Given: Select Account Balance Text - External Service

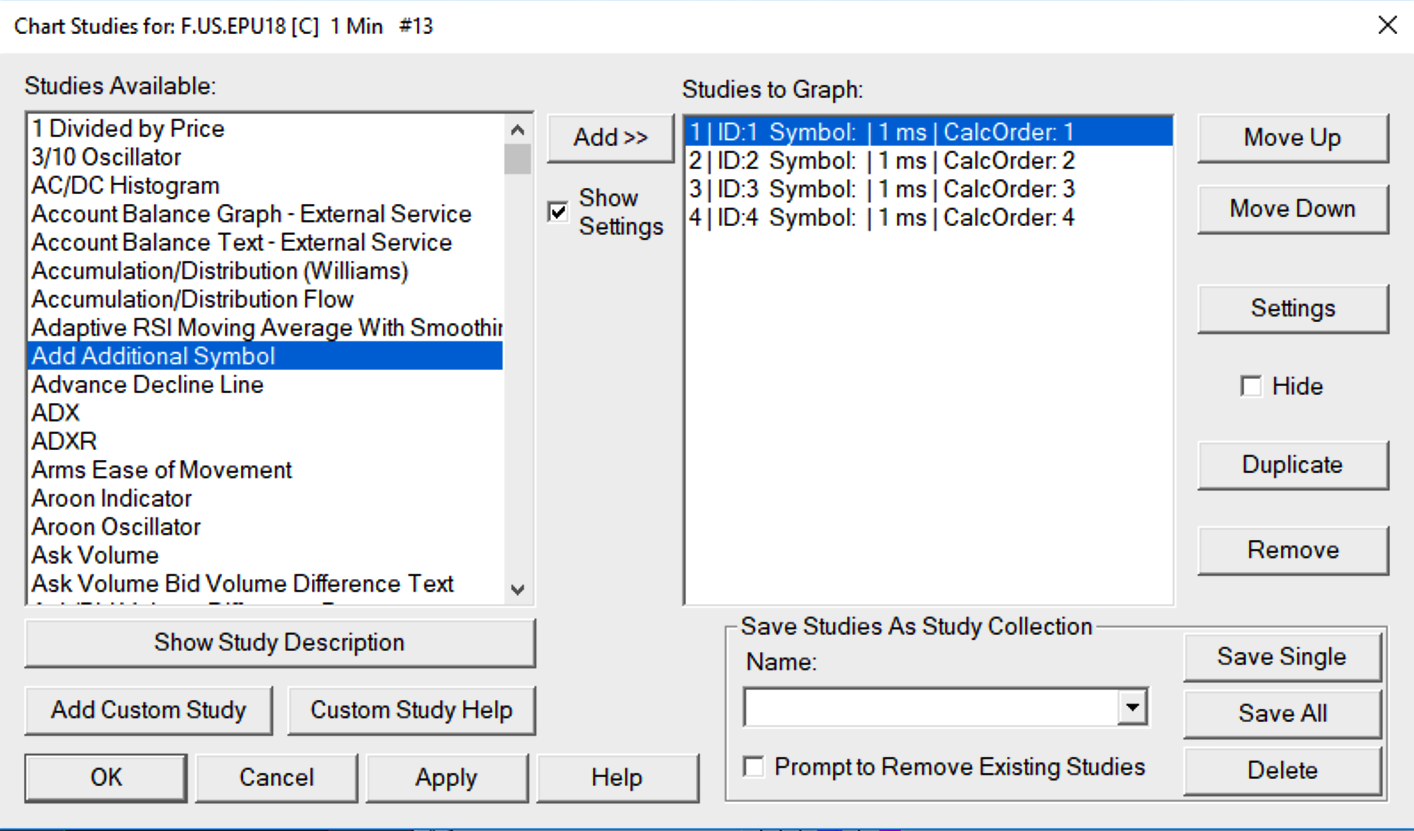Looking at the screenshot, I should click(x=265, y=243).
